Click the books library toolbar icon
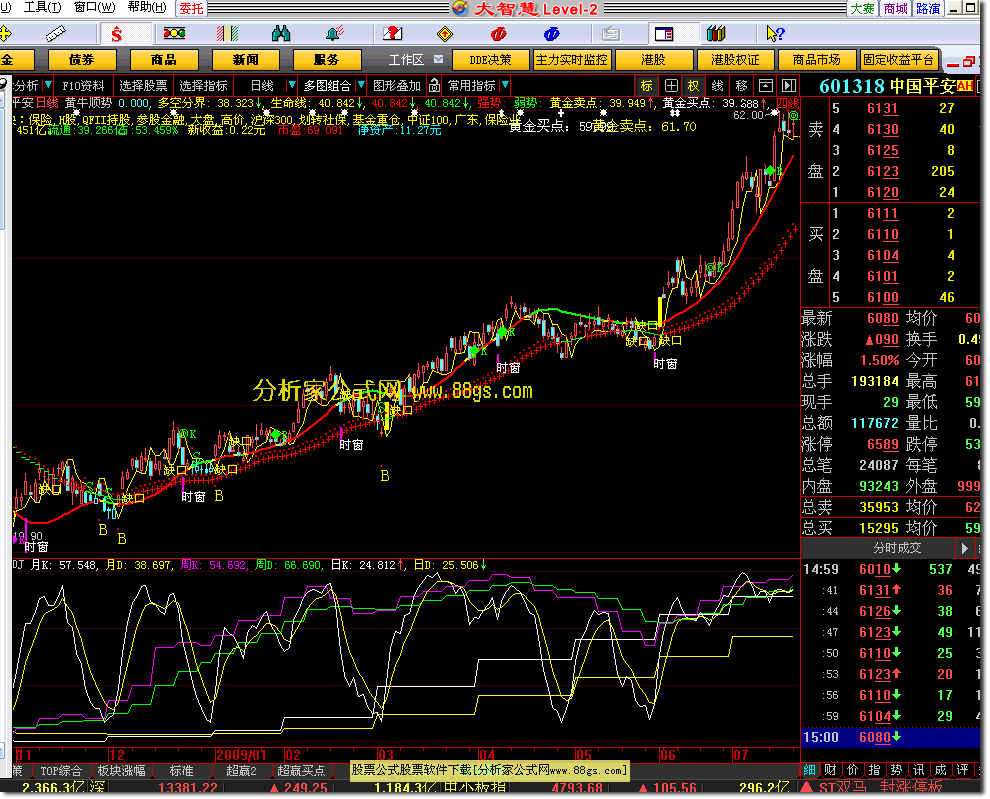The width and height of the screenshot is (990, 799). [x=716, y=33]
